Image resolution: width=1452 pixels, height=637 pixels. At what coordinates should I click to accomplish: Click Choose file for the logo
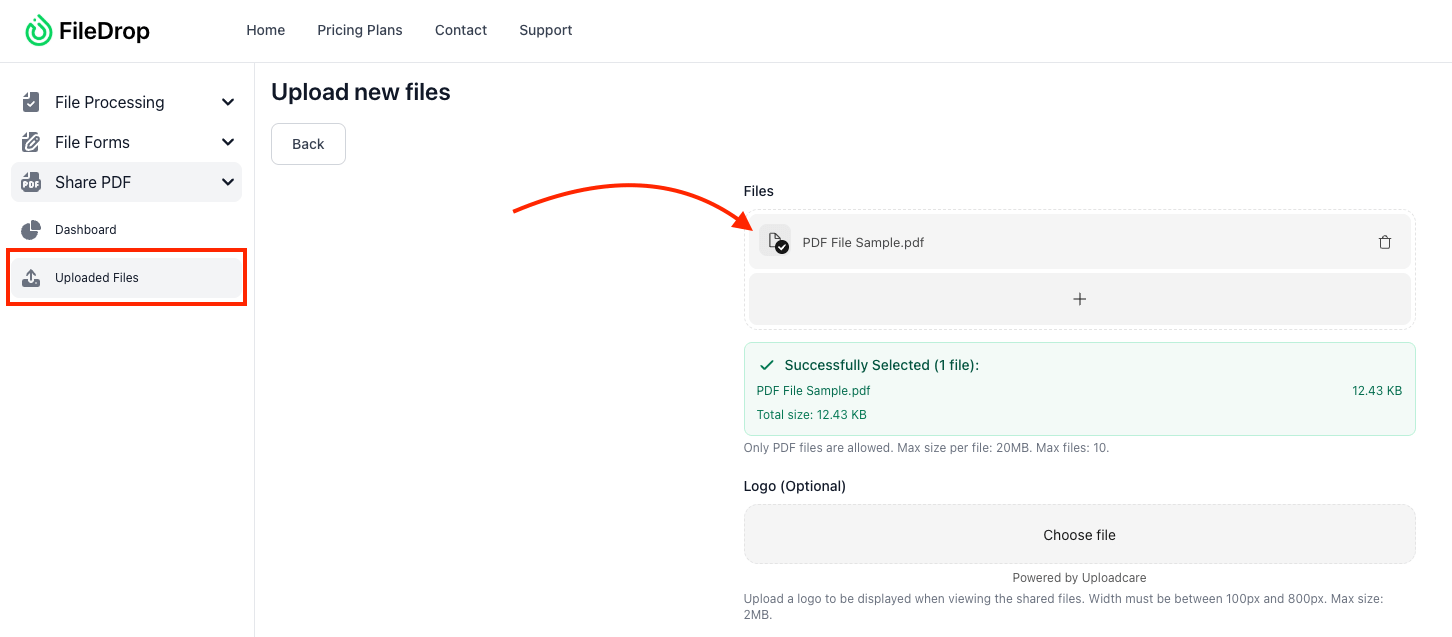[1080, 535]
